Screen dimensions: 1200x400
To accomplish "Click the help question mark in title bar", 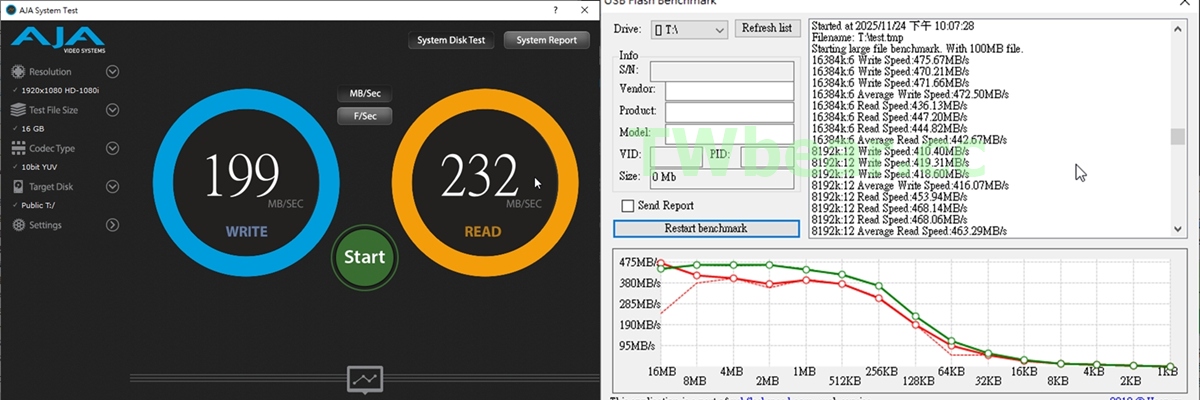I will point(555,10).
